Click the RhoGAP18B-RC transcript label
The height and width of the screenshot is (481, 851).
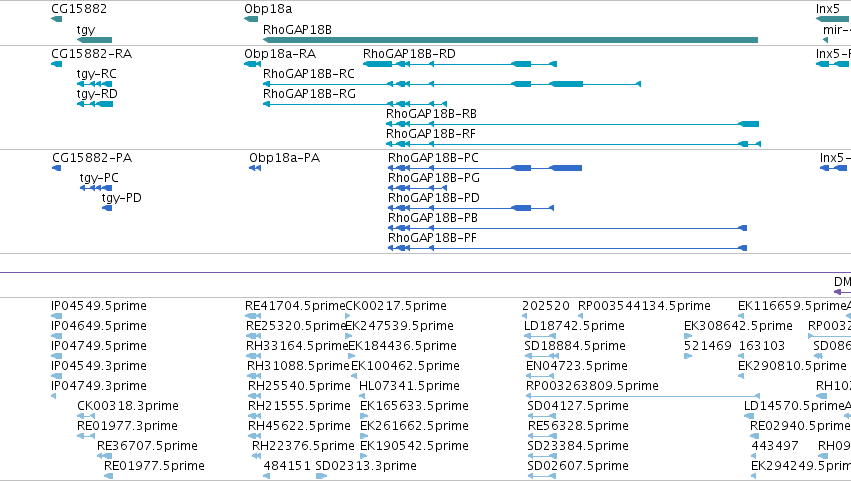pos(309,74)
